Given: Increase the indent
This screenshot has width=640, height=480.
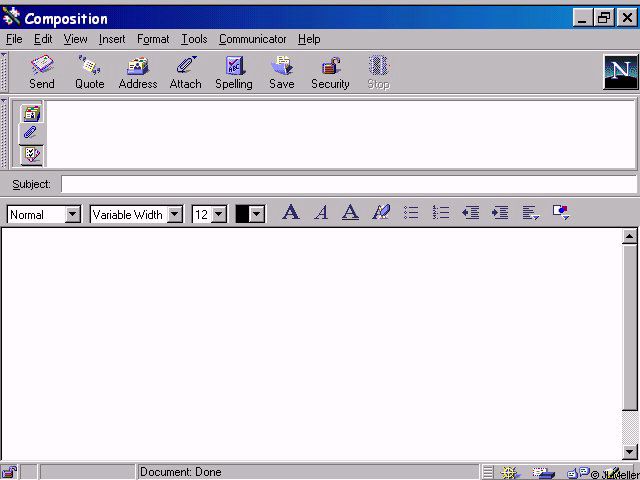Looking at the screenshot, I should click(x=500, y=213).
